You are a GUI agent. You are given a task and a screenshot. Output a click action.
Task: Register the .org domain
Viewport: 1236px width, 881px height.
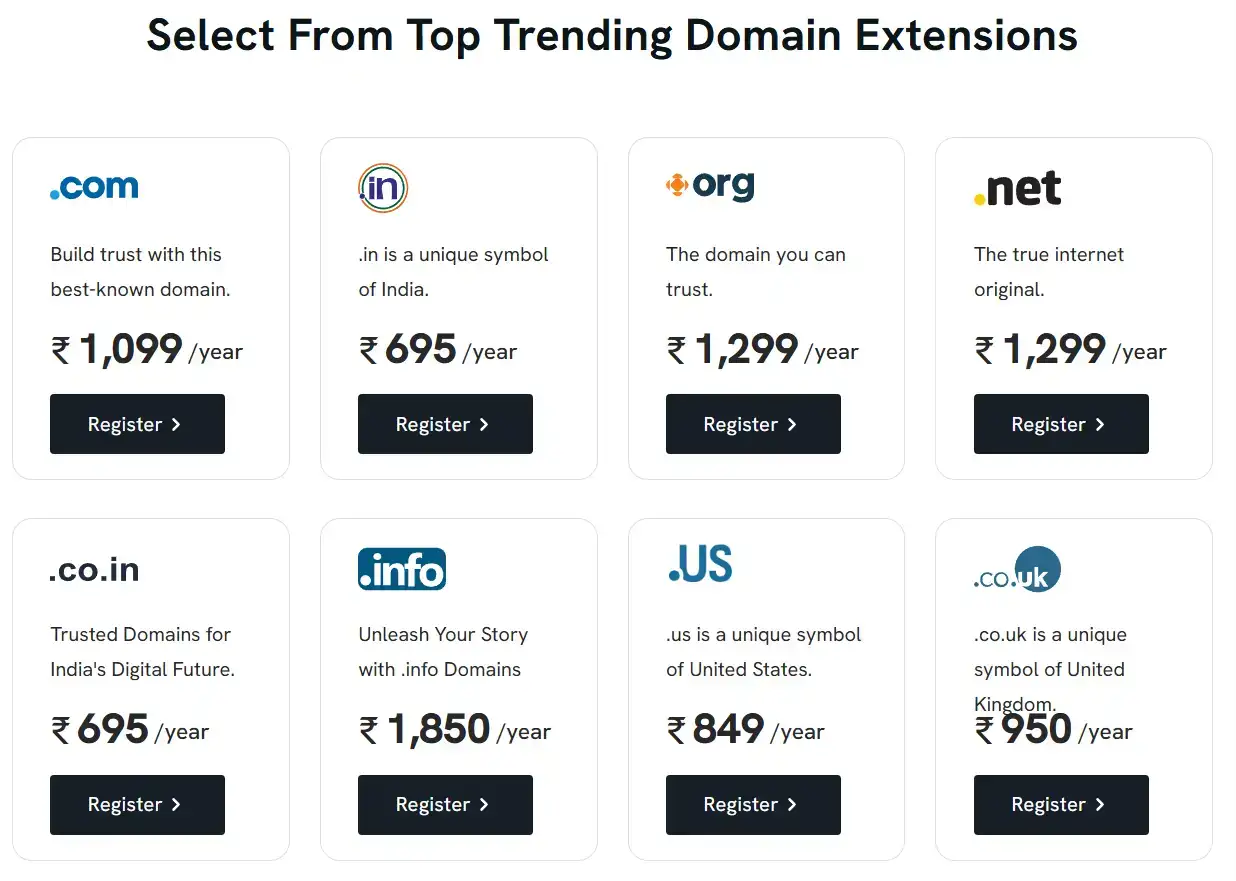pyautogui.click(x=753, y=424)
